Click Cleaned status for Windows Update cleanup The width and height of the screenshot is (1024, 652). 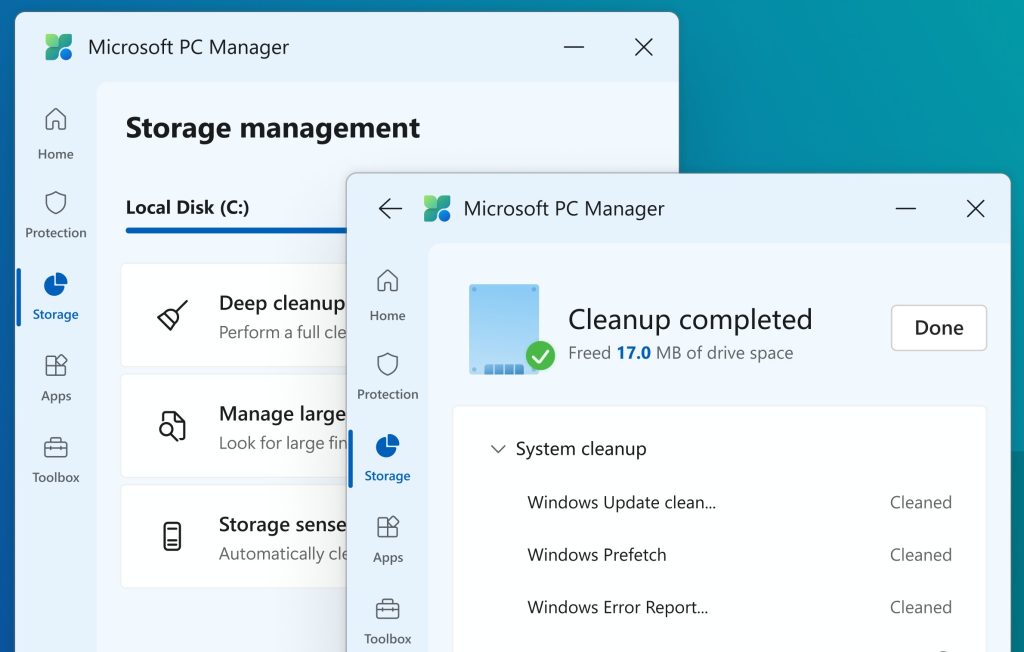coord(920,502)
